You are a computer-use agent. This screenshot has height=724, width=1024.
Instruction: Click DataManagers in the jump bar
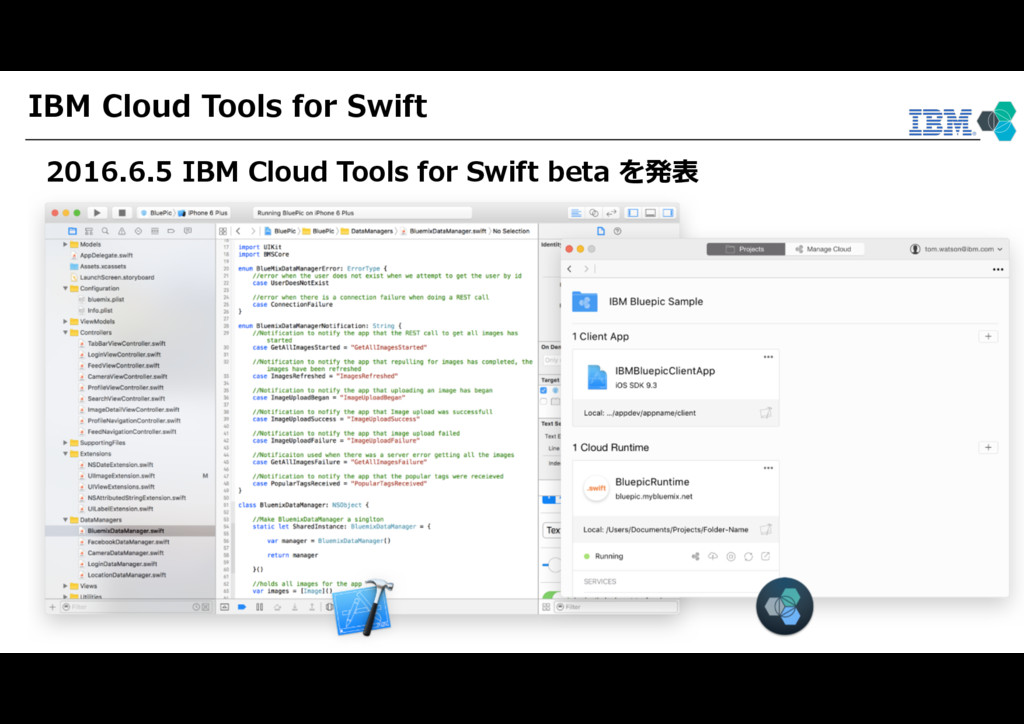click(372, 231)
